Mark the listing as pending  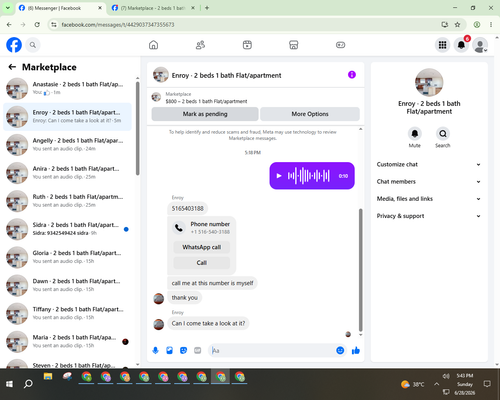205,114
